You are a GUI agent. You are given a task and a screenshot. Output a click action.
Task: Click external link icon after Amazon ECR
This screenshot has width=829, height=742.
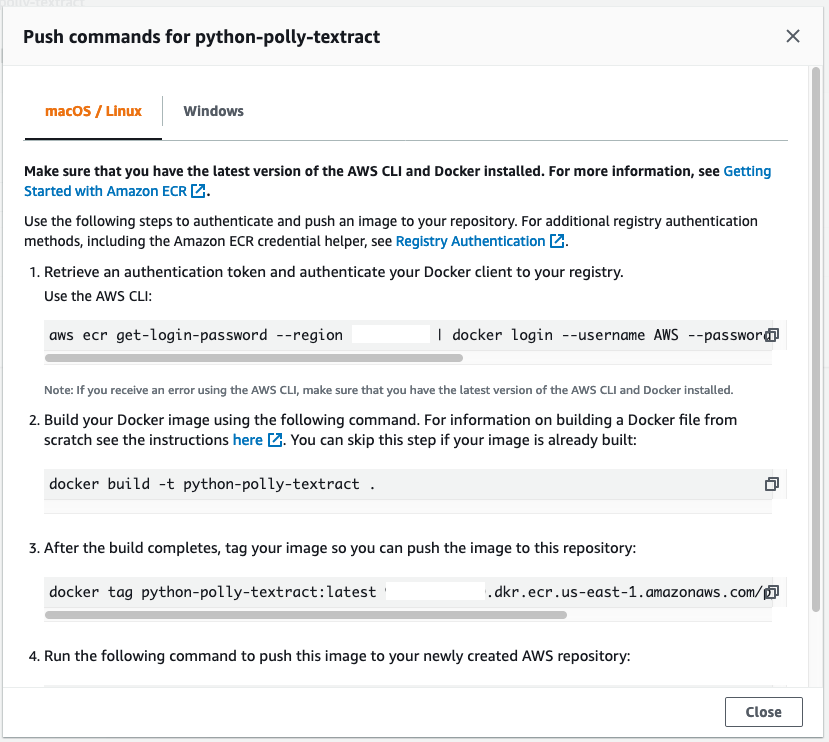point(198,191)
